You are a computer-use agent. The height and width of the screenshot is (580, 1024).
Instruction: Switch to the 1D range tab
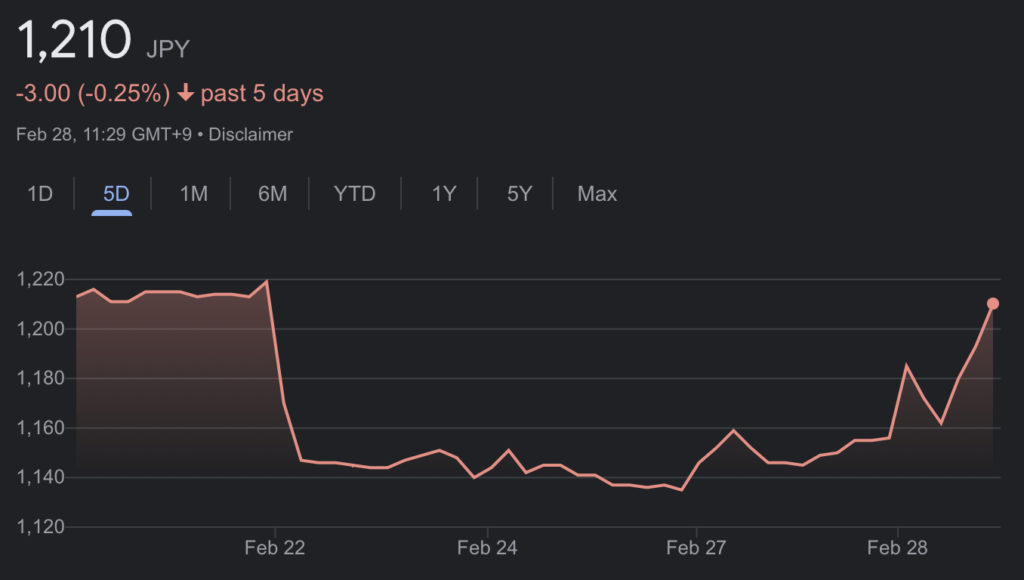40,194
